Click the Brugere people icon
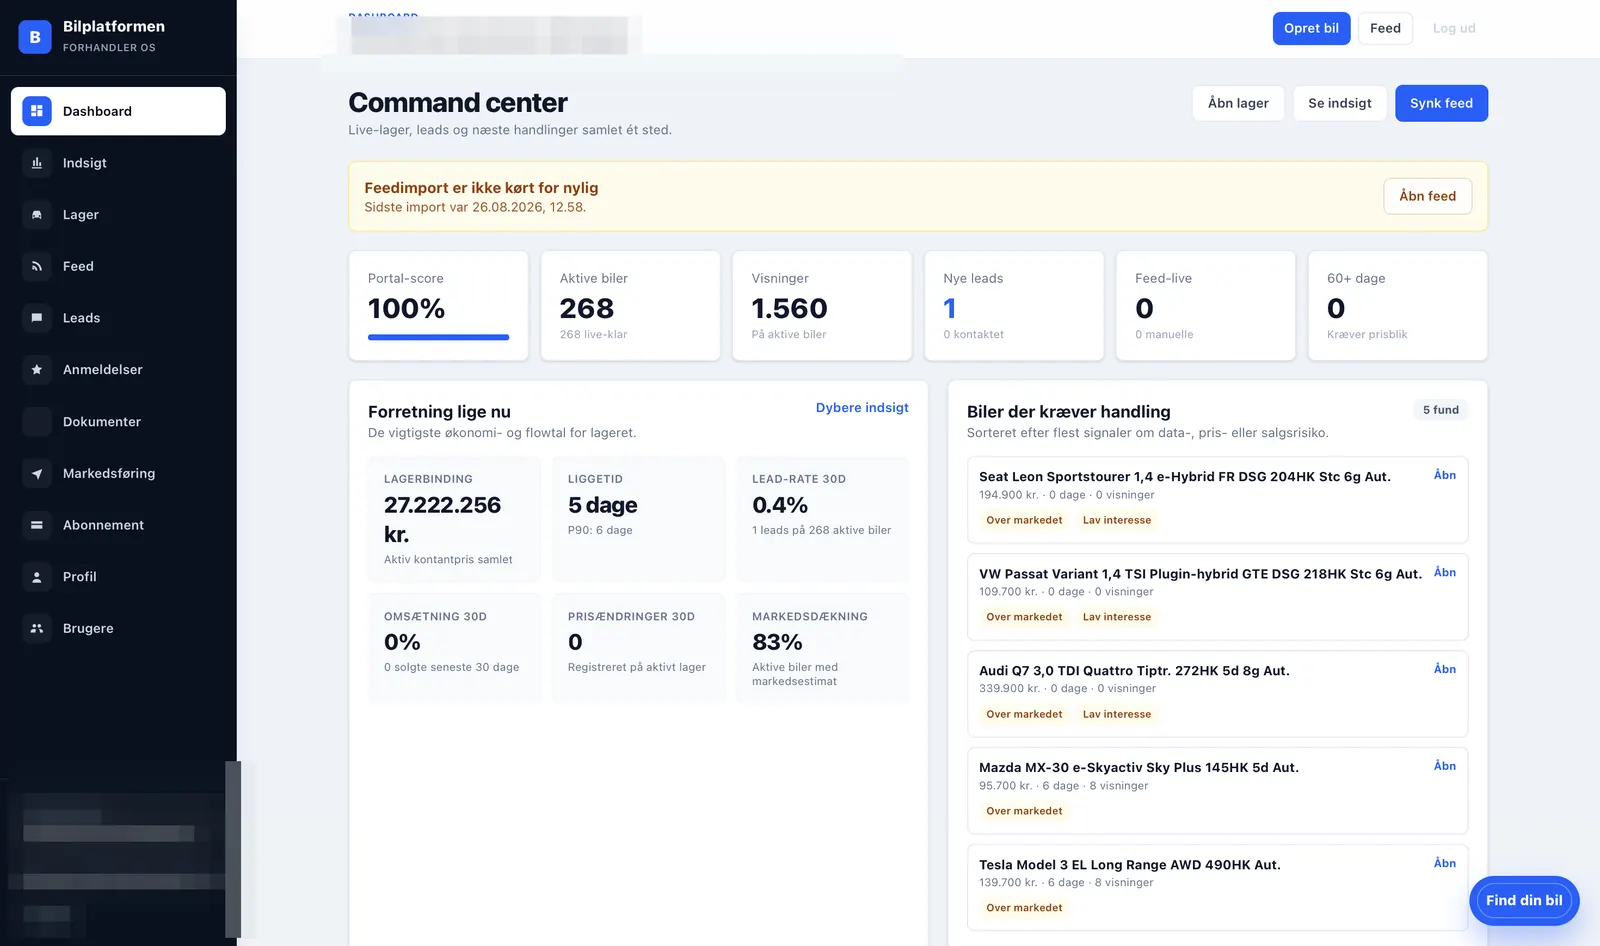Image resolution: width=1600 pixels, height=946 pixels. click(x=37, y=628)
